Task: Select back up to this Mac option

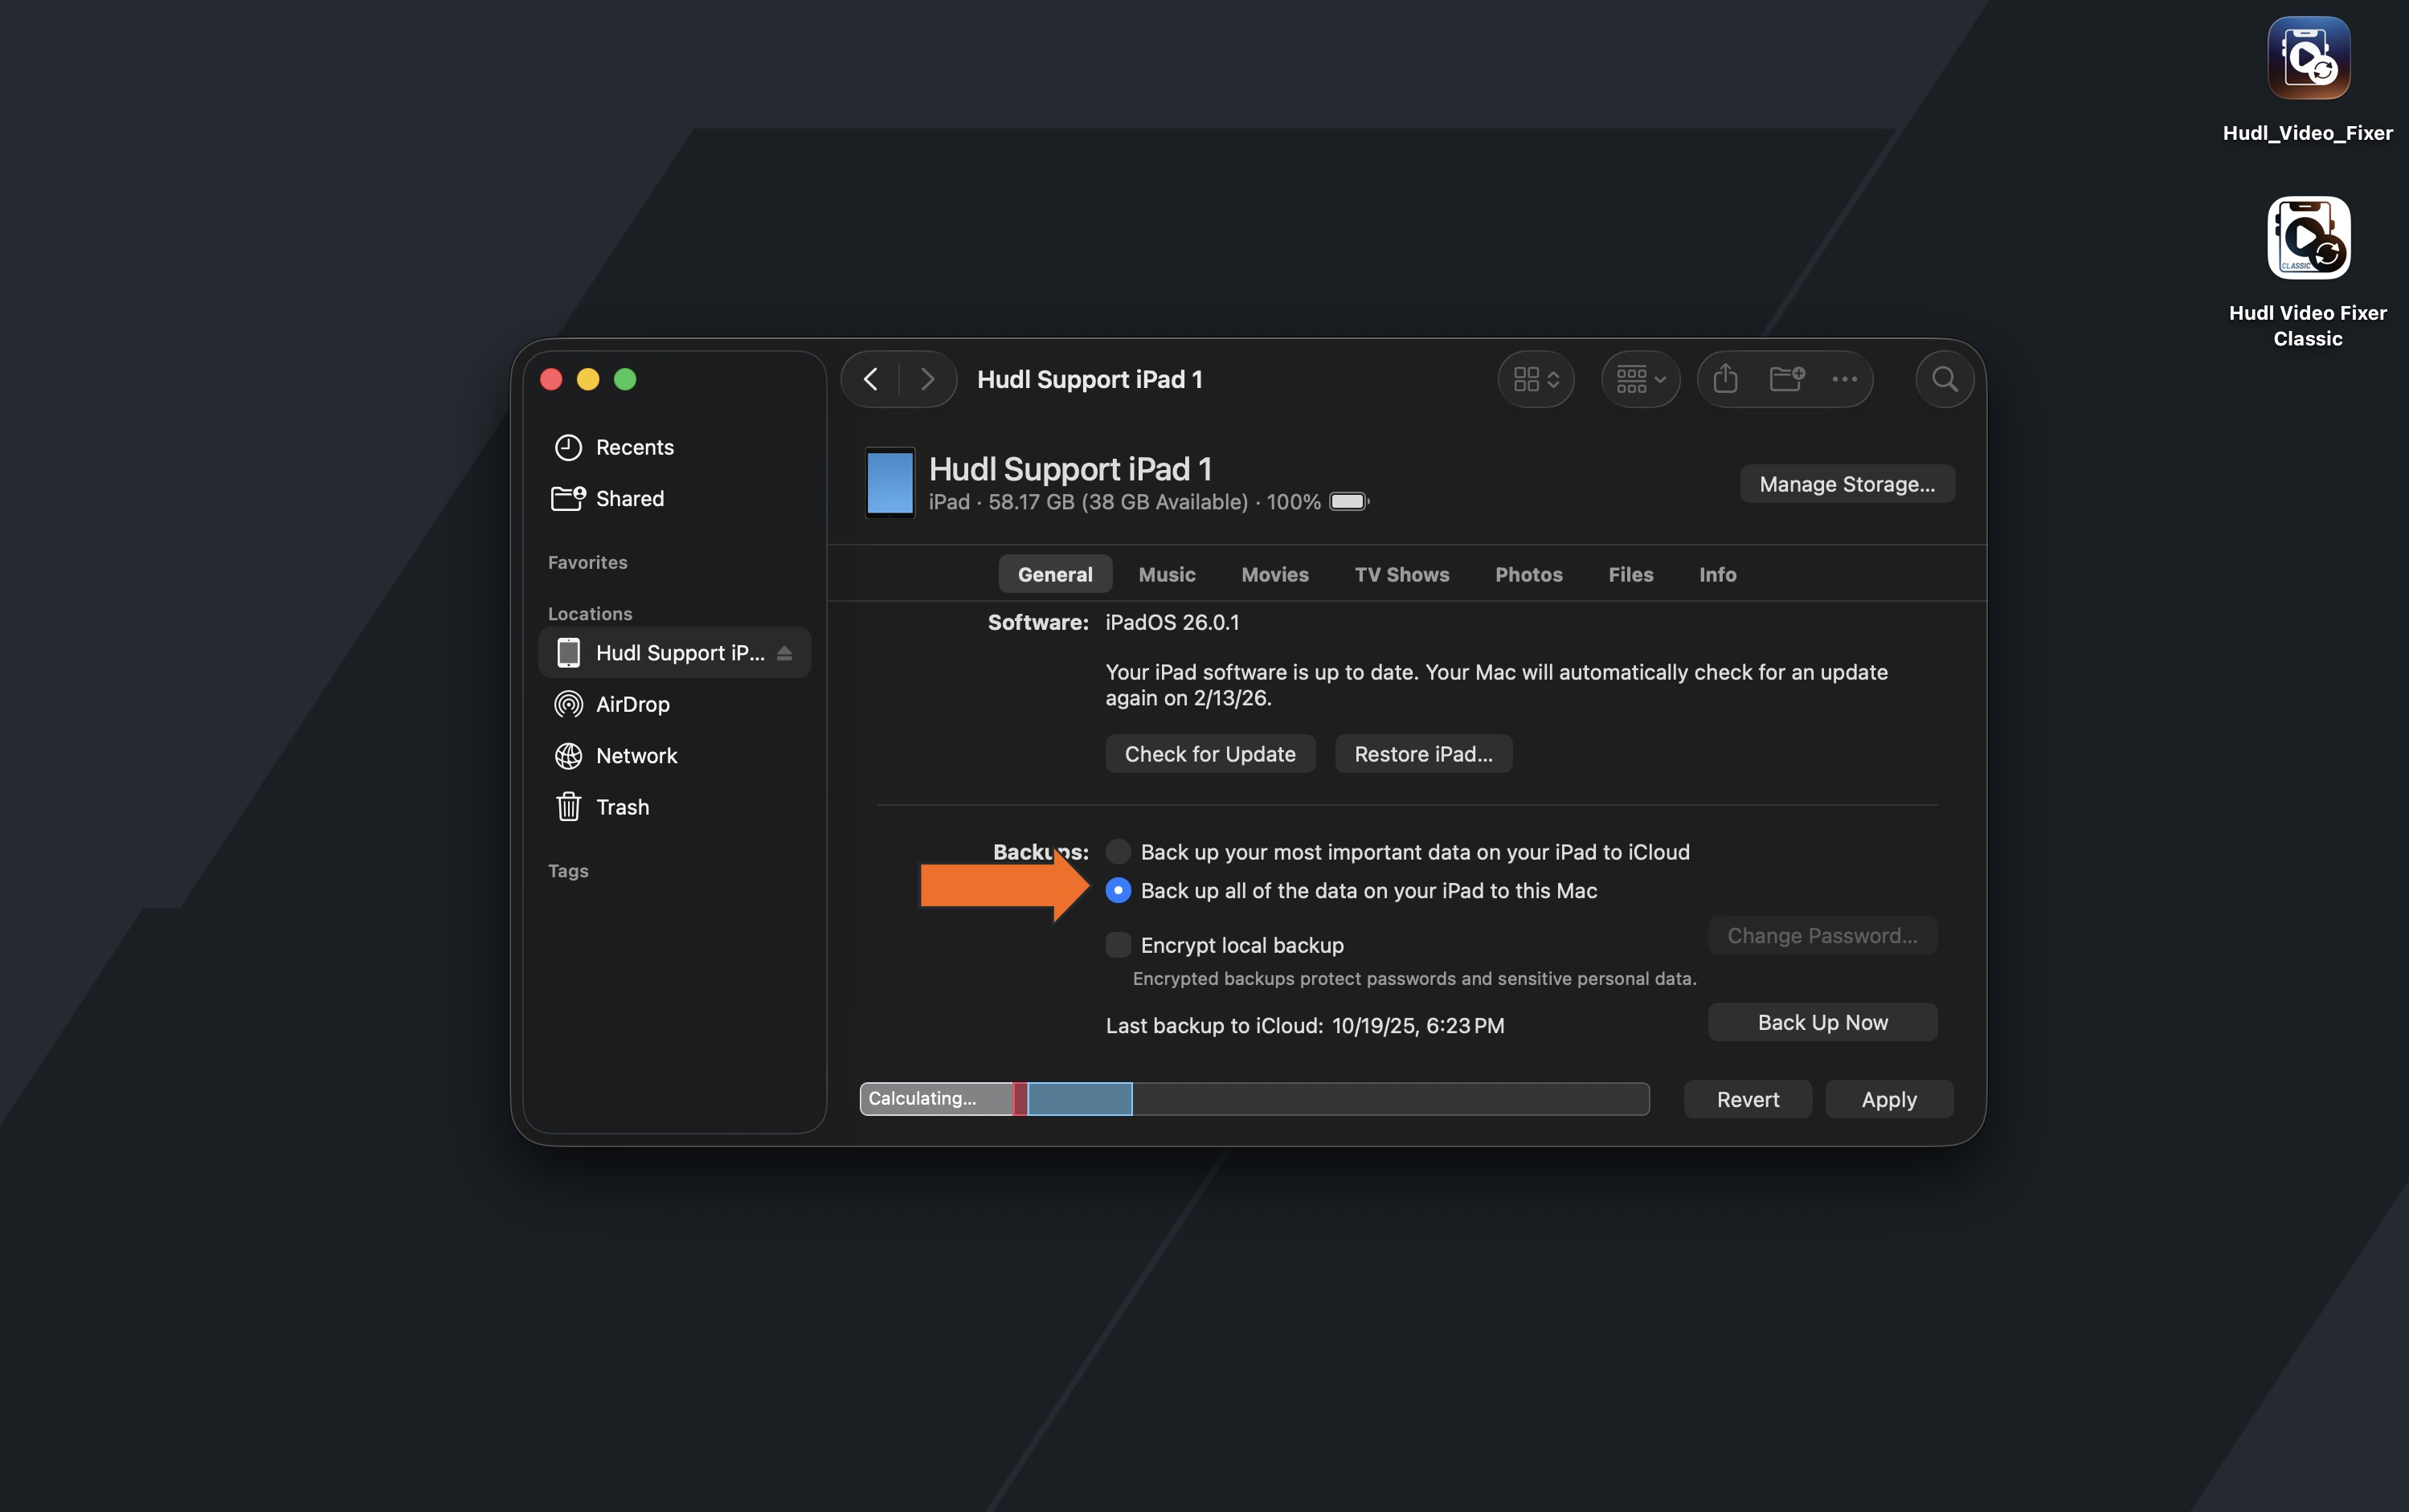Action: pos(1118,890)
